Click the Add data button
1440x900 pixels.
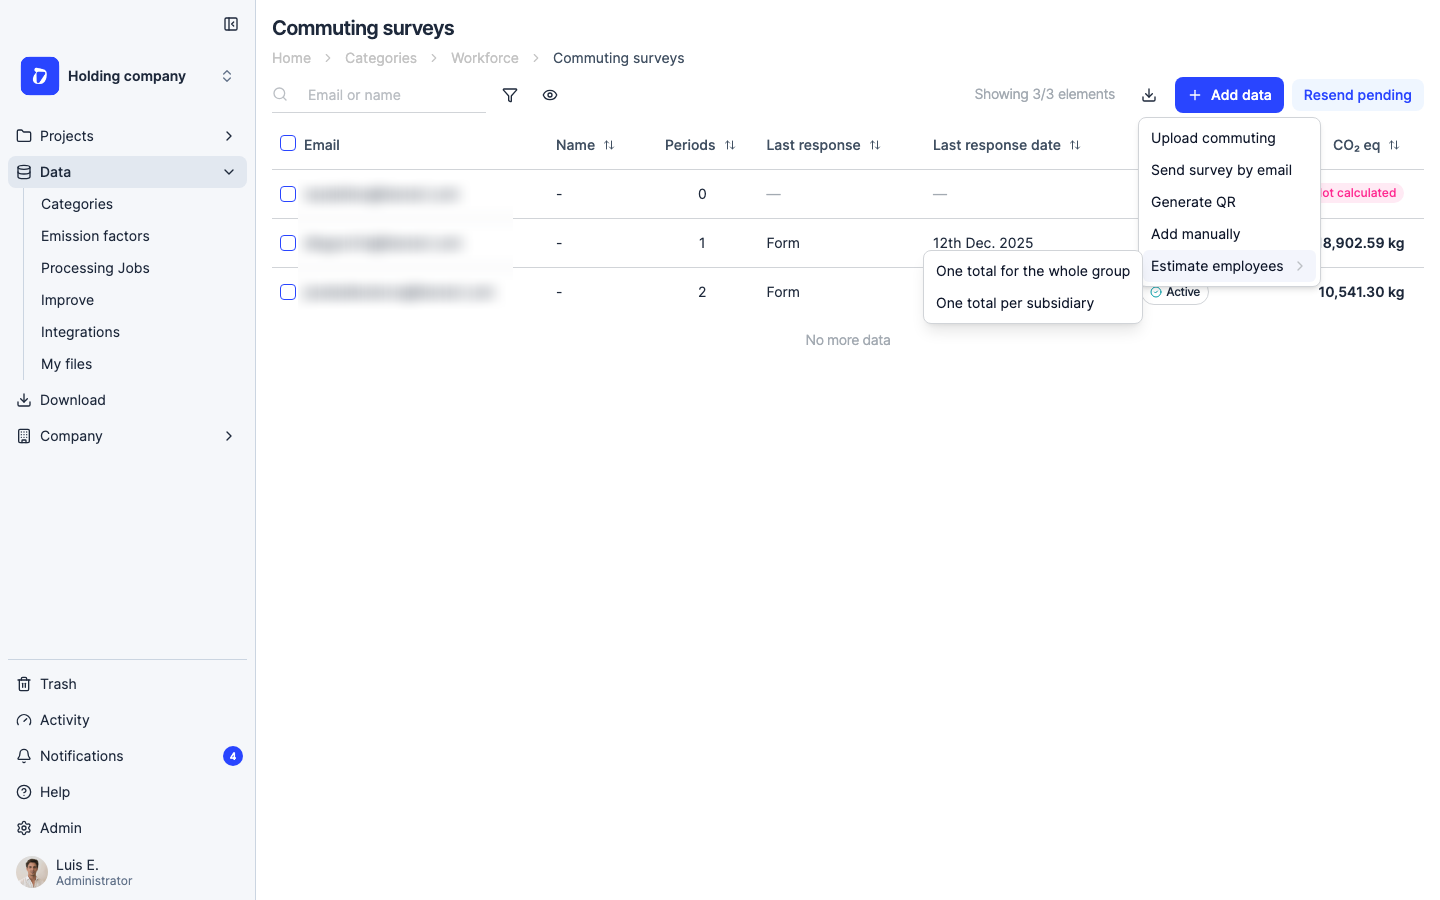1229,95
